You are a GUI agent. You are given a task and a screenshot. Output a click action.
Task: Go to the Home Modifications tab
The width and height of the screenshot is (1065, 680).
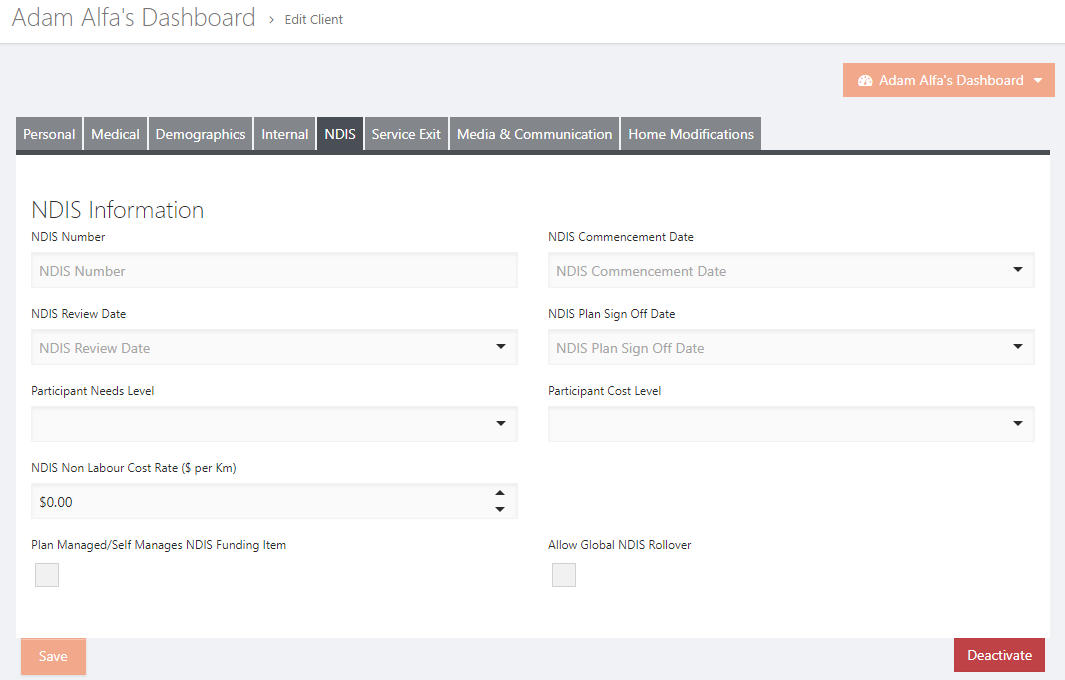(x=691, y=134)
